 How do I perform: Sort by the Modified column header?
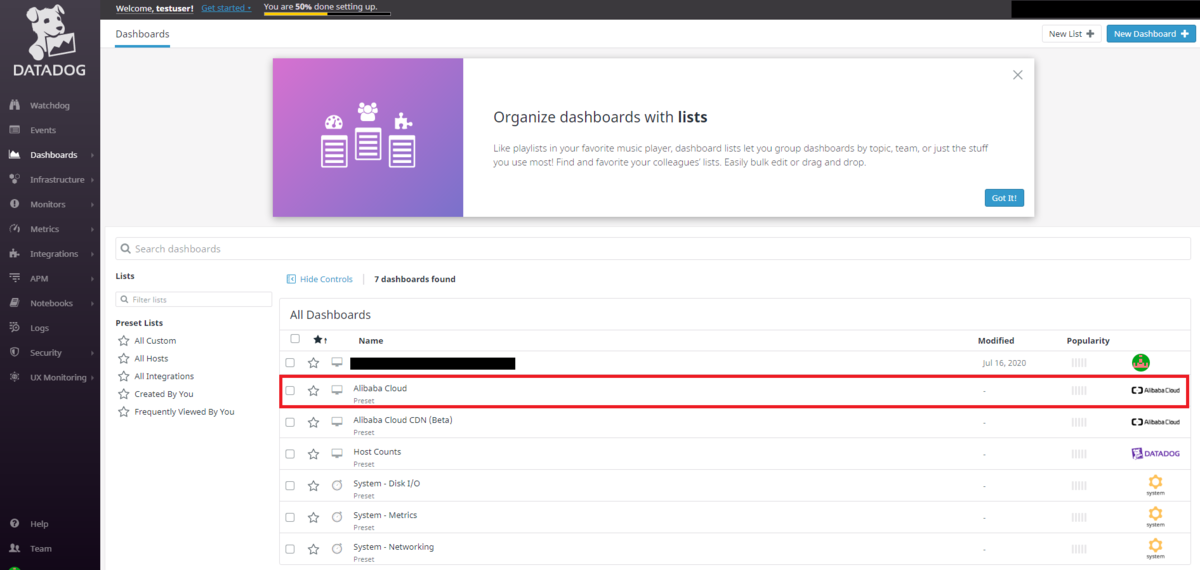click(x=996, y=341)
